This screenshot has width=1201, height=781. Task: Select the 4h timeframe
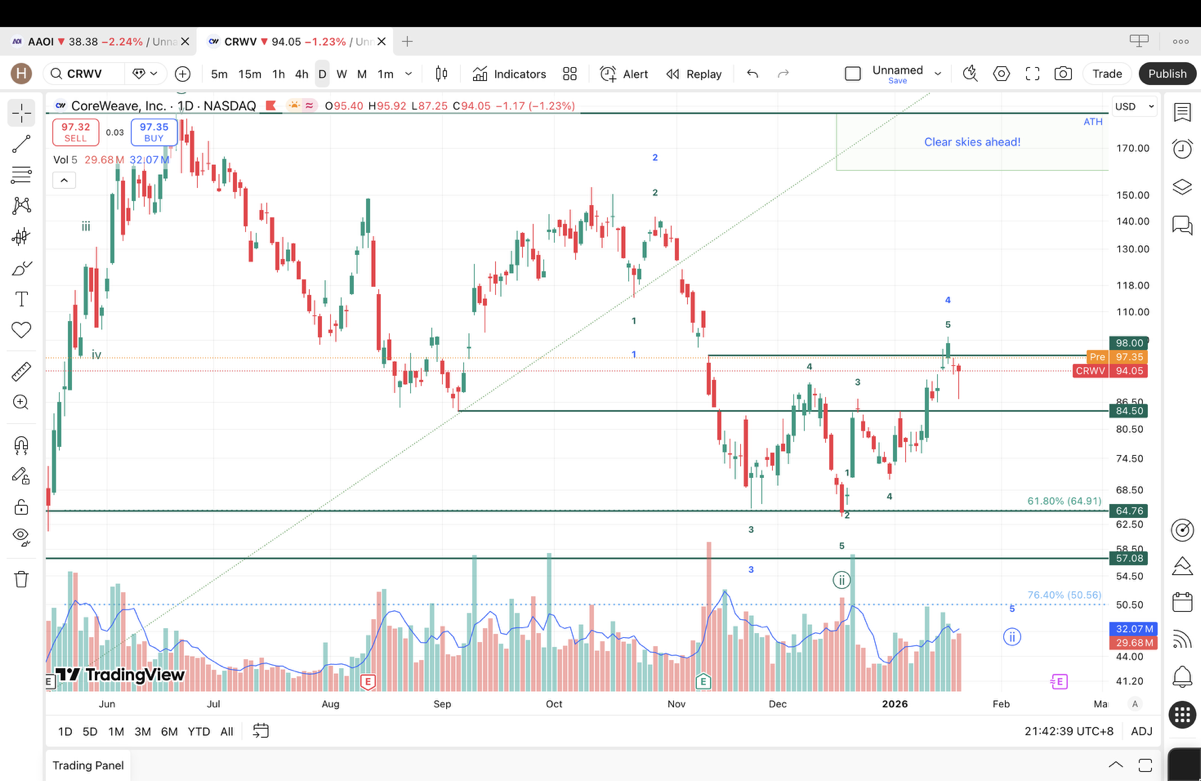point(301,74)
